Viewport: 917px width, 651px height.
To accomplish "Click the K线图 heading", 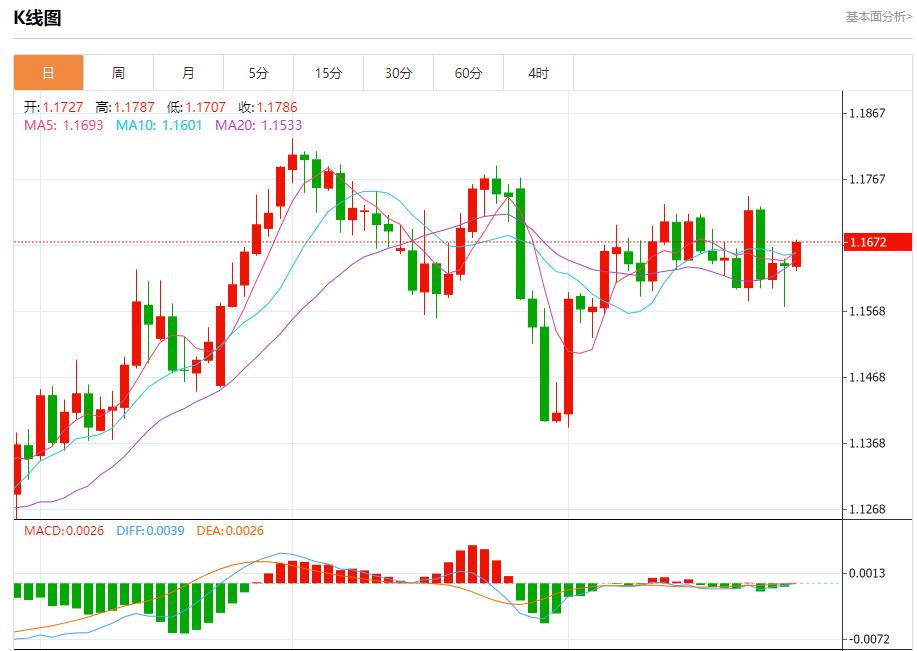I will (37, 17).
